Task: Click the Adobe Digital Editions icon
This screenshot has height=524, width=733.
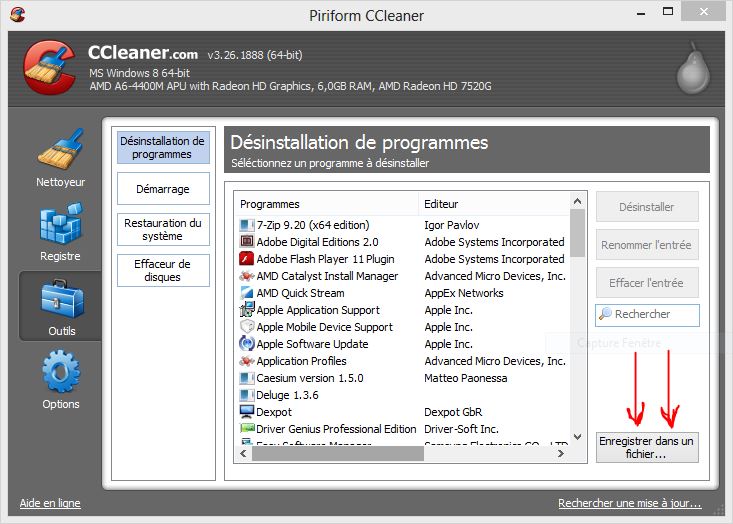Action: 246,242
